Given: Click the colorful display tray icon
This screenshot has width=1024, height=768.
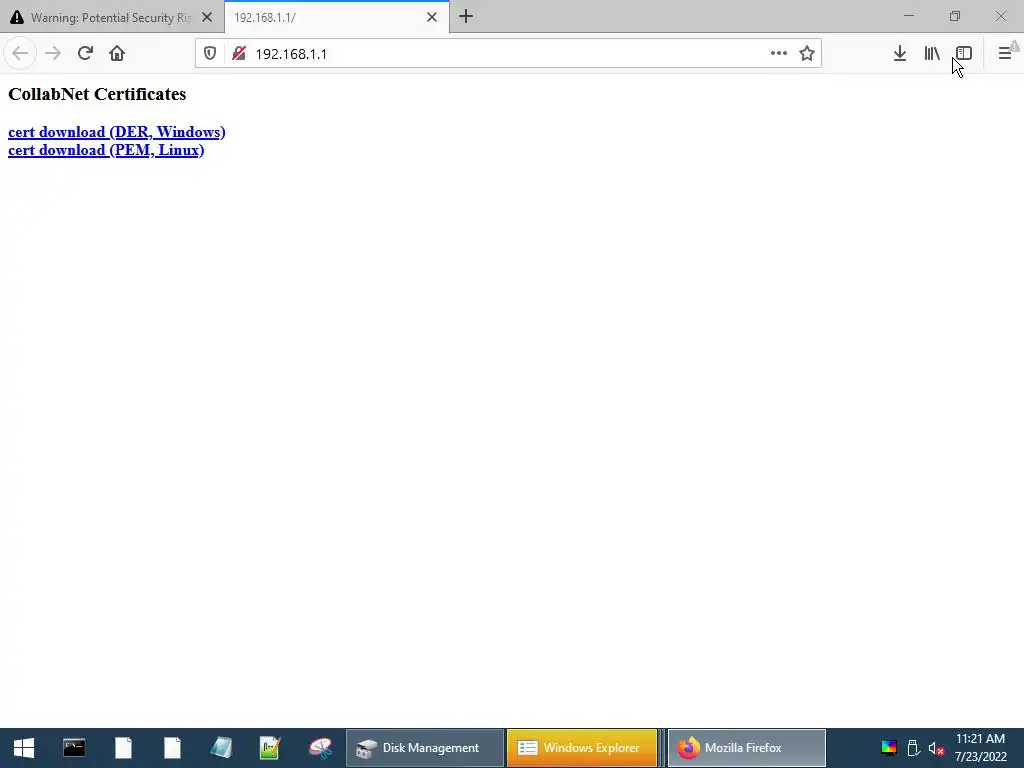Looking at the screenshot, I should pyautogui.click(x=889, y=748).
